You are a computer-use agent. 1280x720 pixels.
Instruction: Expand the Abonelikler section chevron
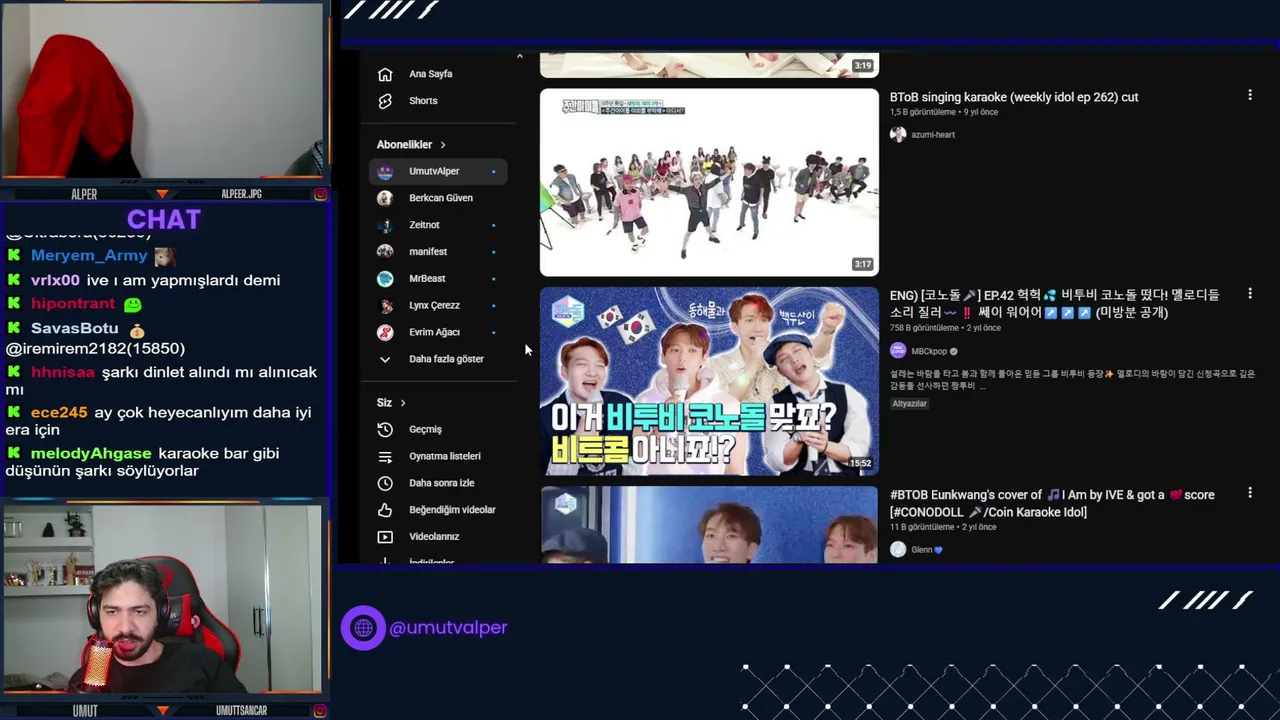click(443, 145)
